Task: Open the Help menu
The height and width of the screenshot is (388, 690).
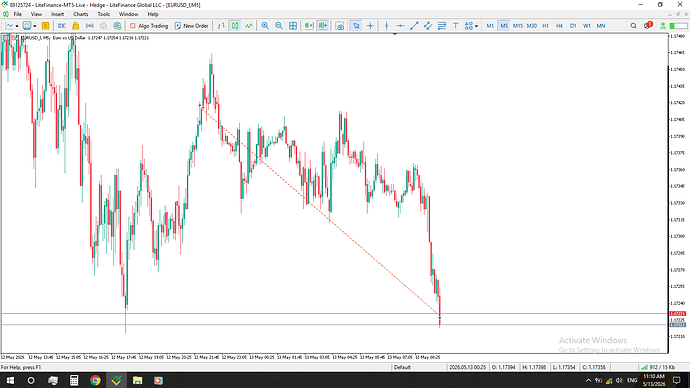Action: coord(153,14)
